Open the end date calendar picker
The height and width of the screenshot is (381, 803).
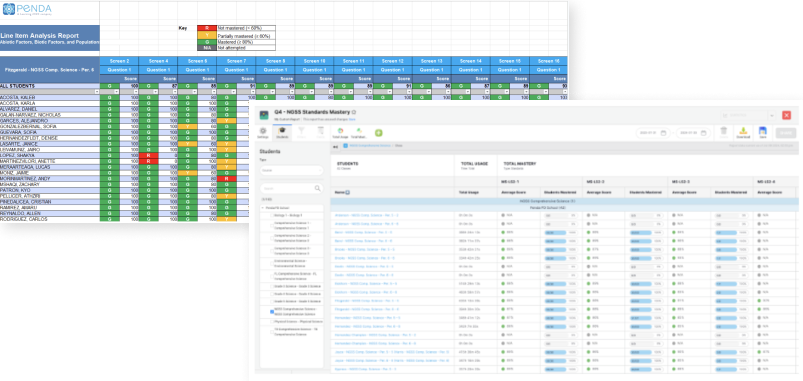(x=704, y=133)
